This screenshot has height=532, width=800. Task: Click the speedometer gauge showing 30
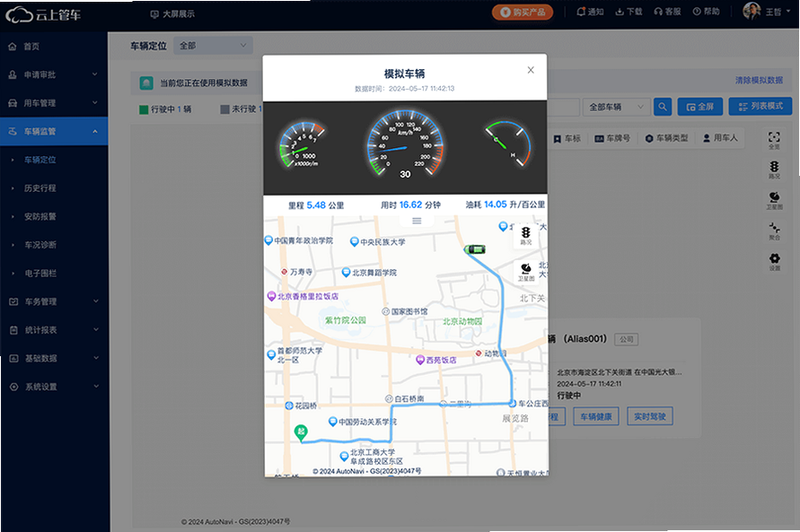point(405,144)
